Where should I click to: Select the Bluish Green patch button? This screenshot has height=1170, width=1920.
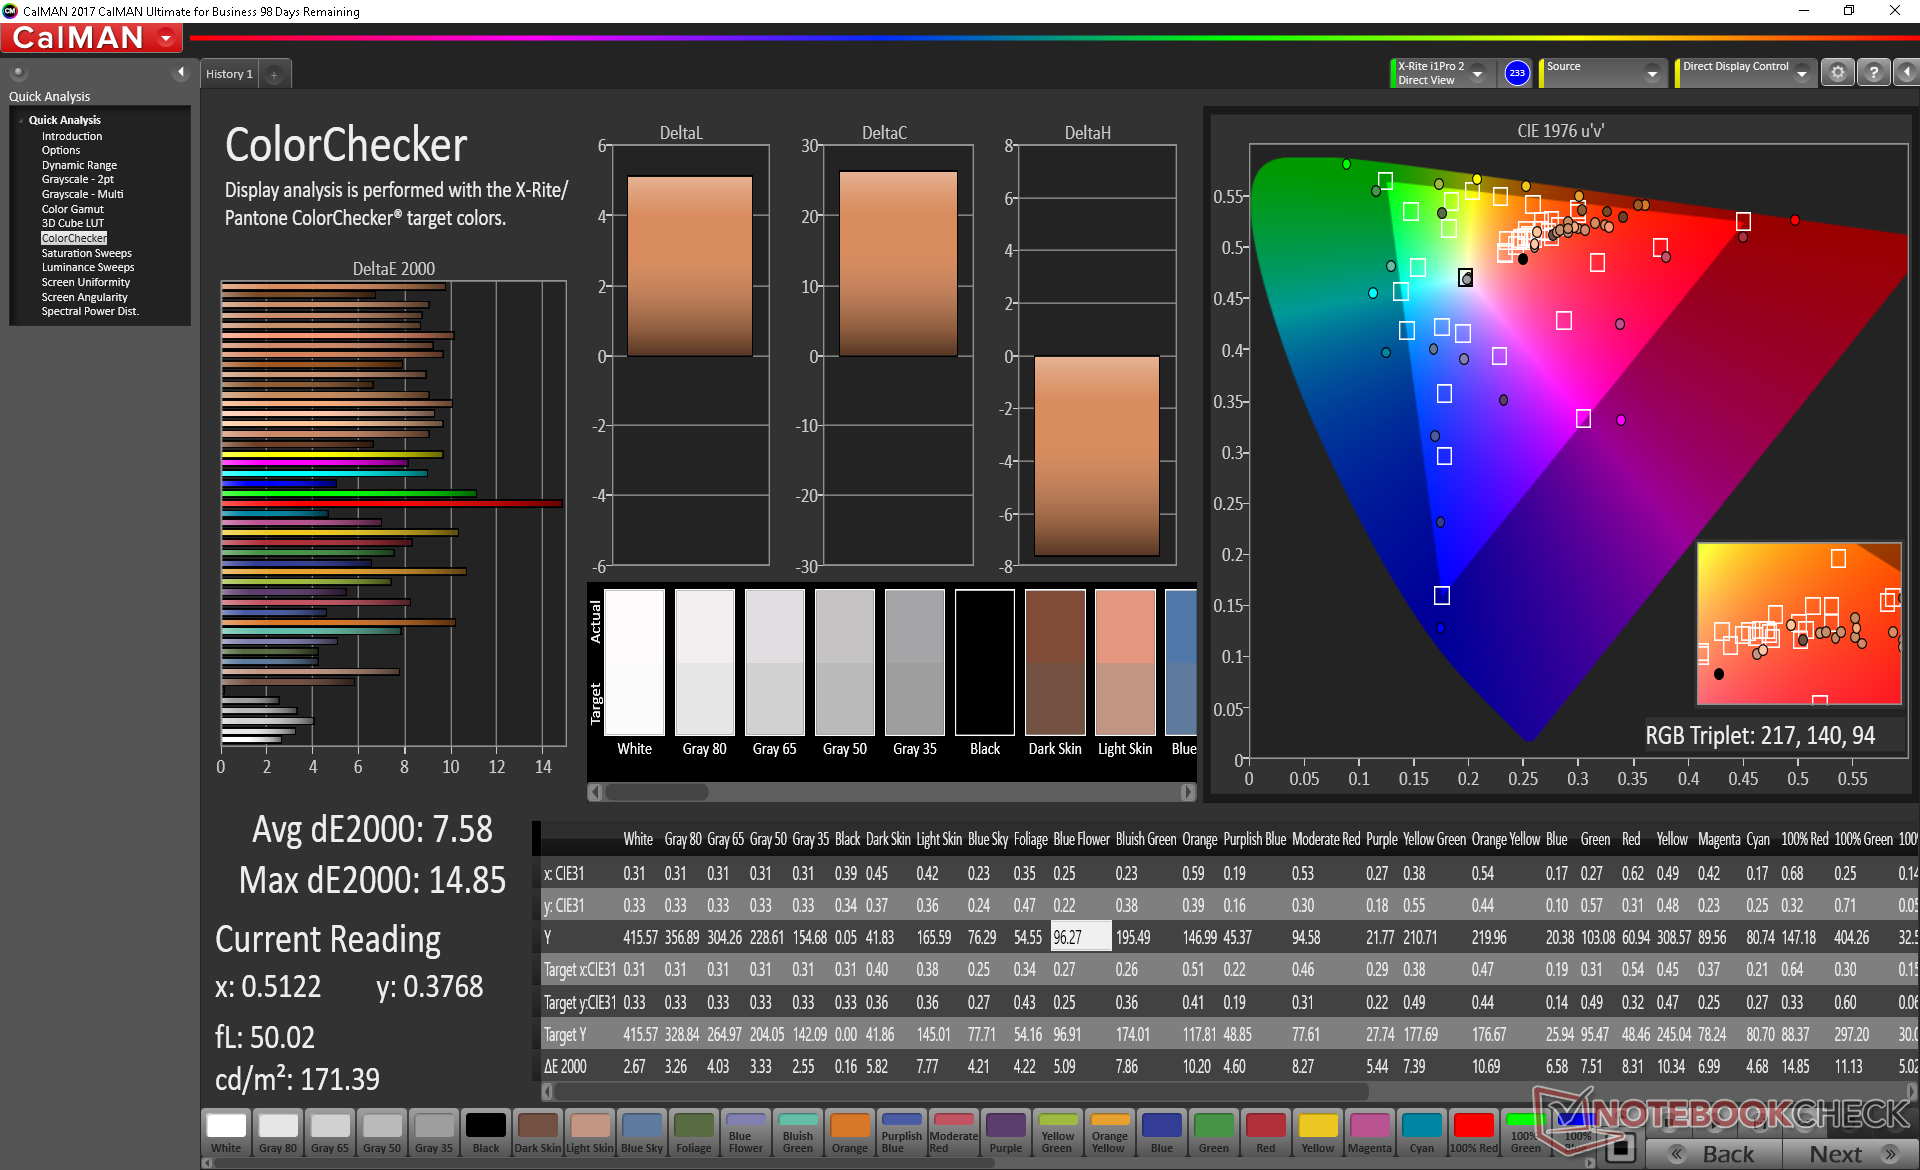798,1132
